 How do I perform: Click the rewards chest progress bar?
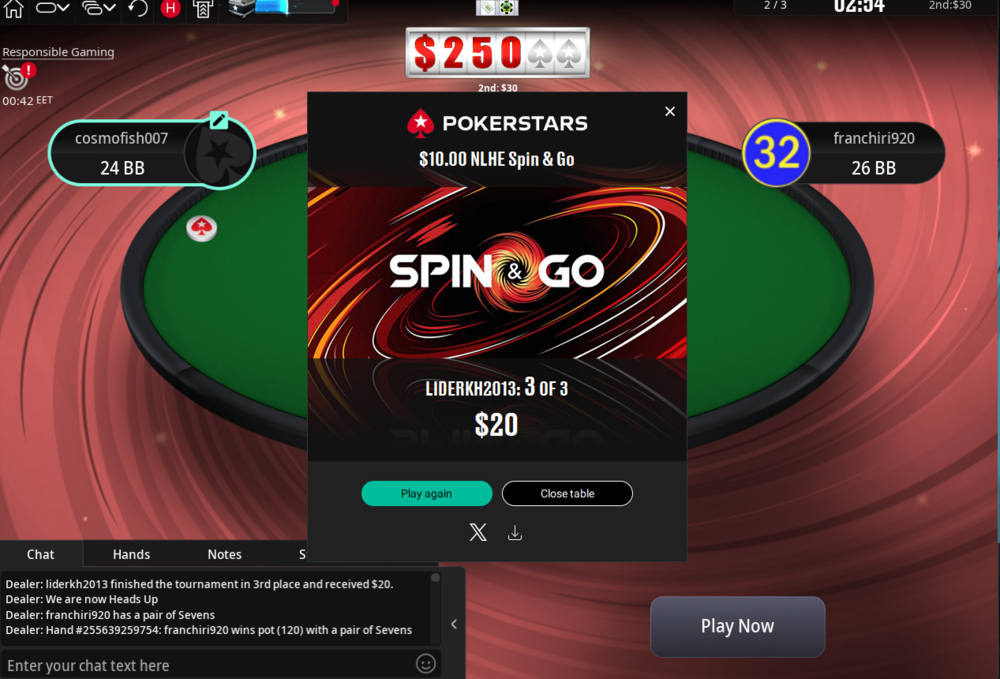point(283,8)
